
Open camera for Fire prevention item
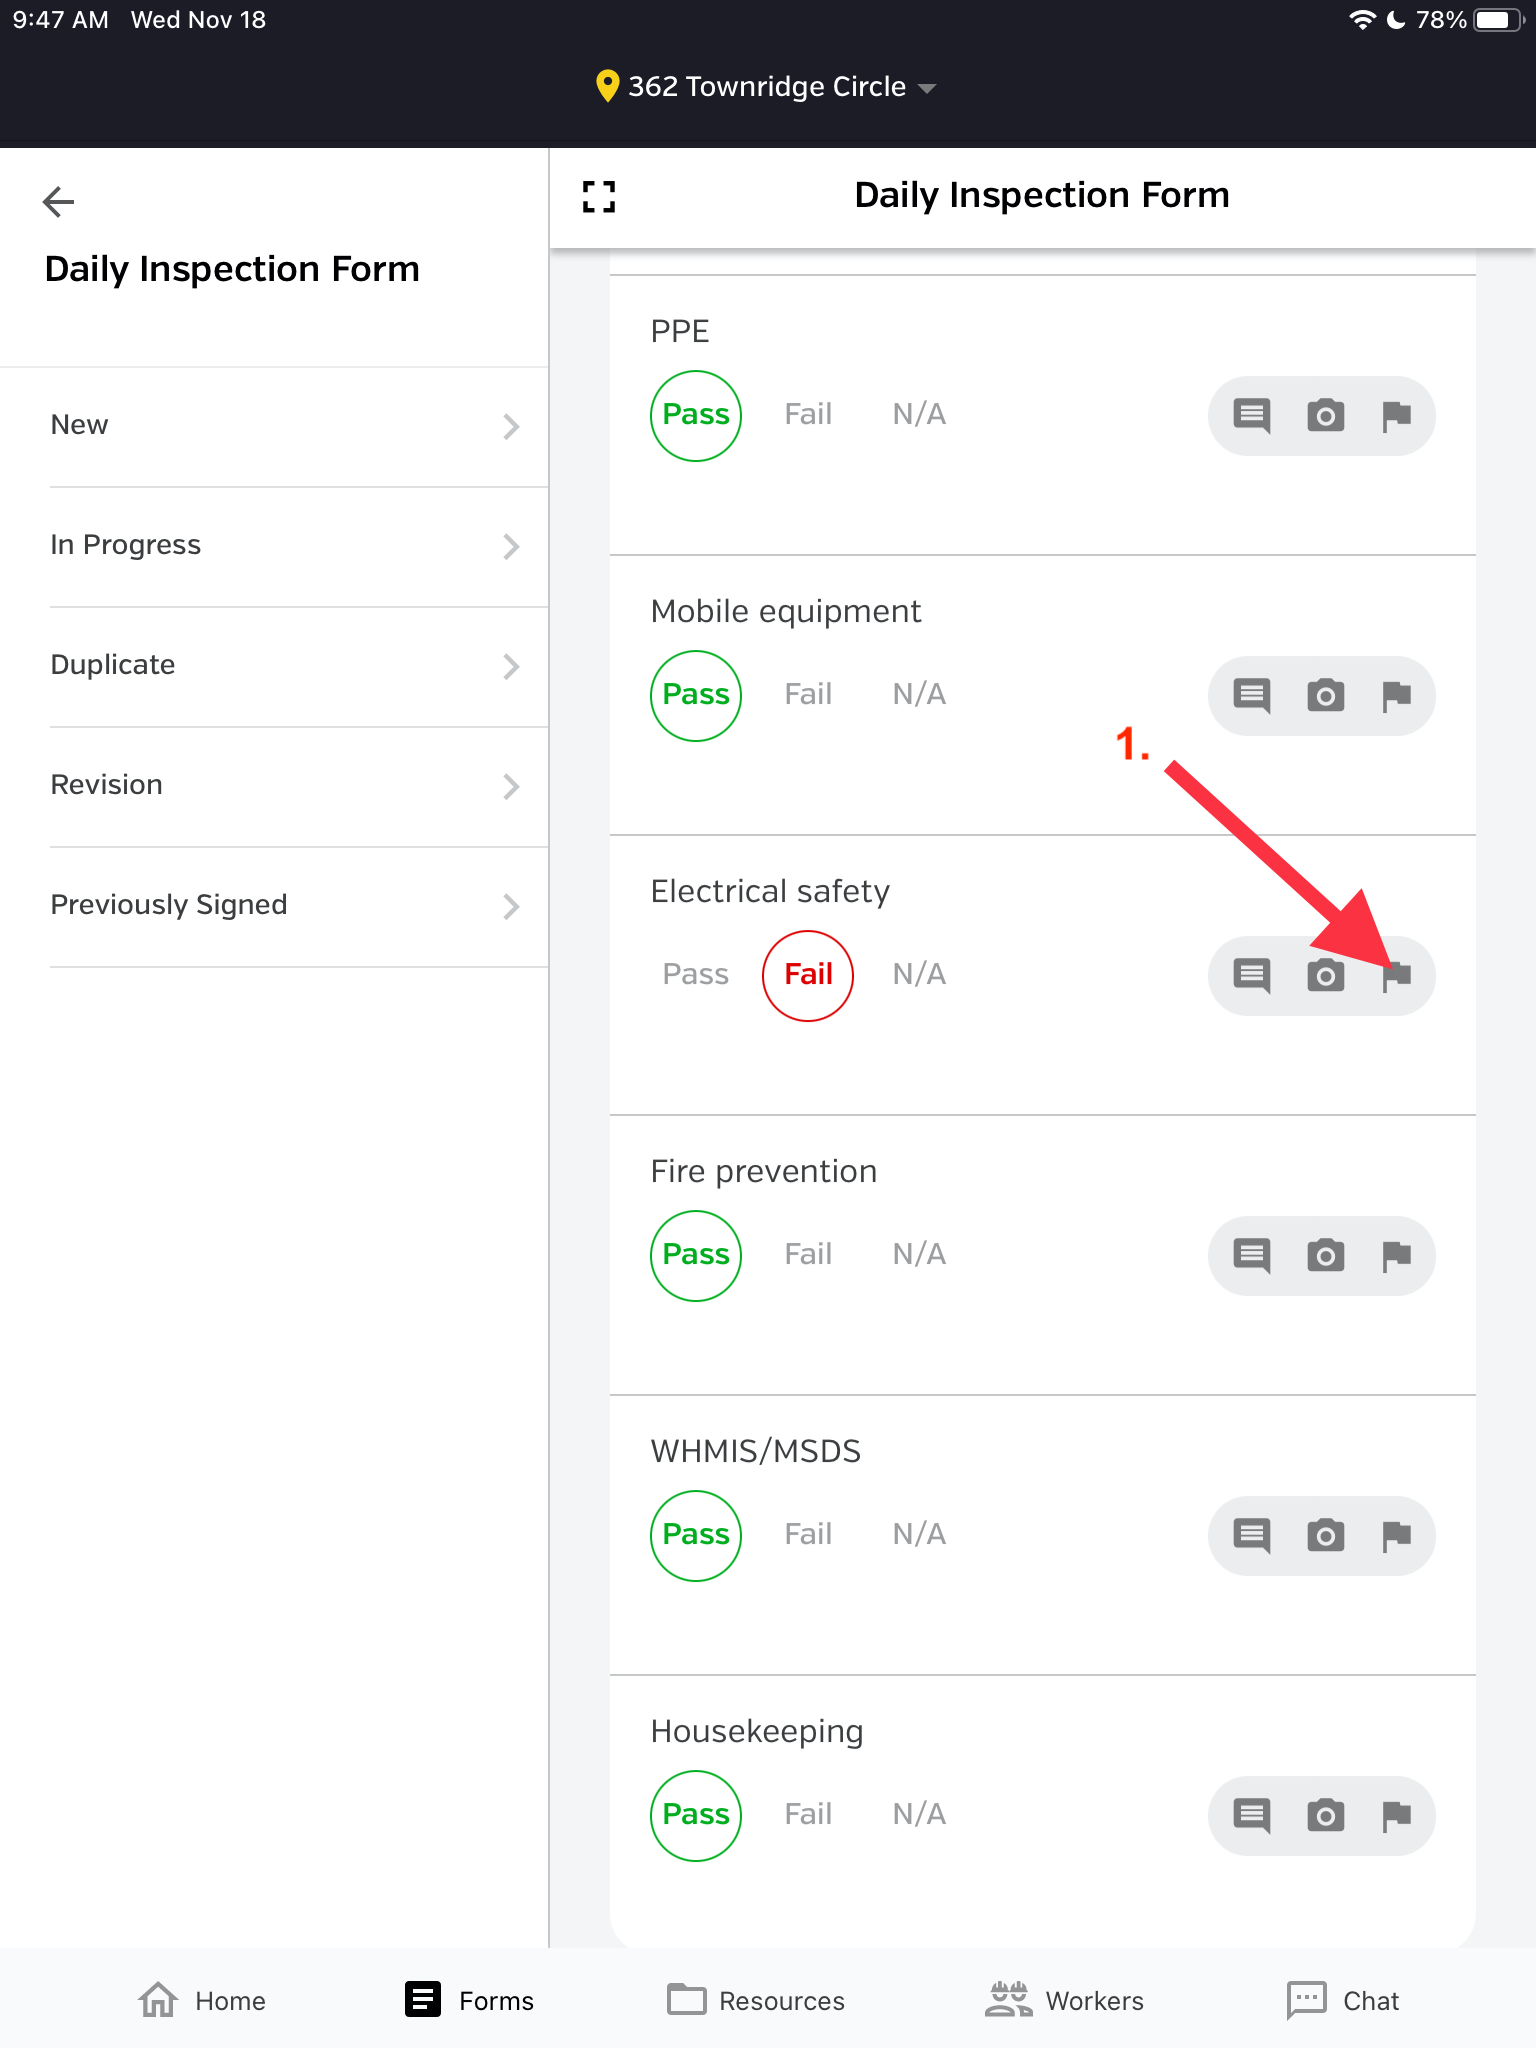1325,1255
